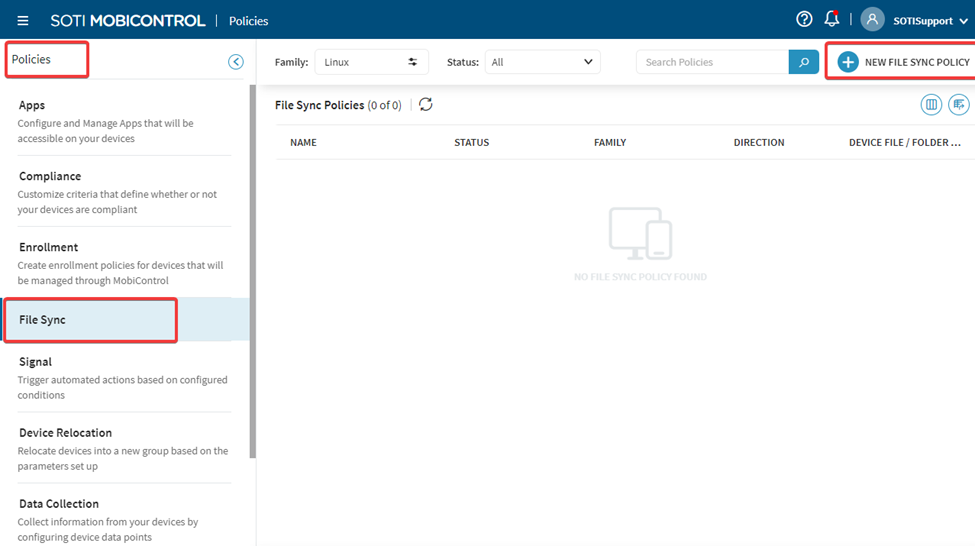Open the hamburger main menu
This screenshot has width=975, height=546.
point(23,21)
